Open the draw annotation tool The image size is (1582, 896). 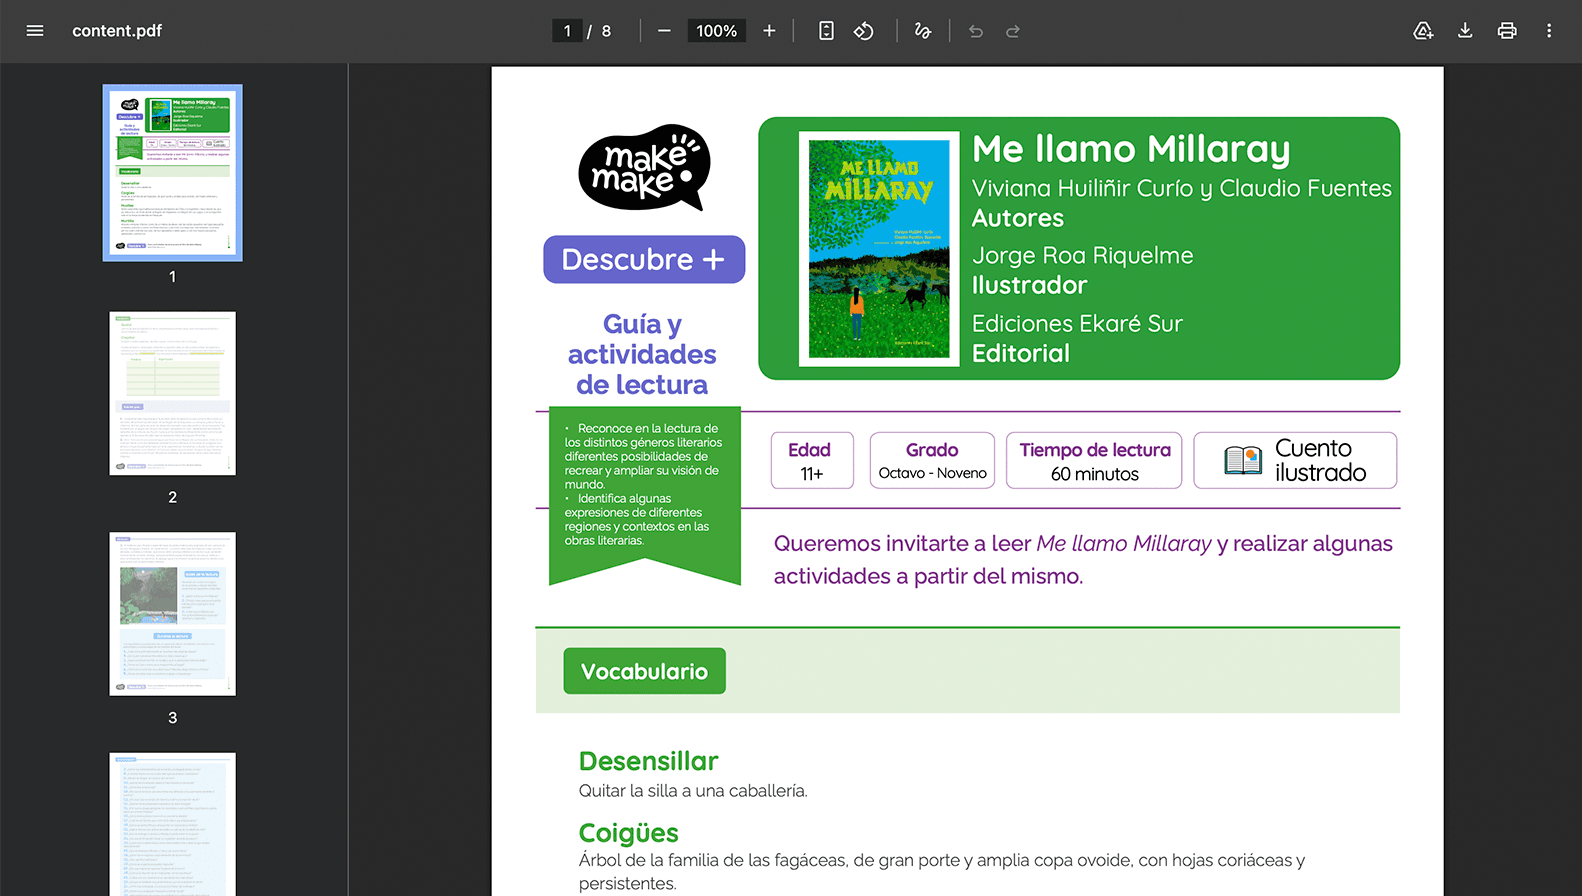coord(923,31)
